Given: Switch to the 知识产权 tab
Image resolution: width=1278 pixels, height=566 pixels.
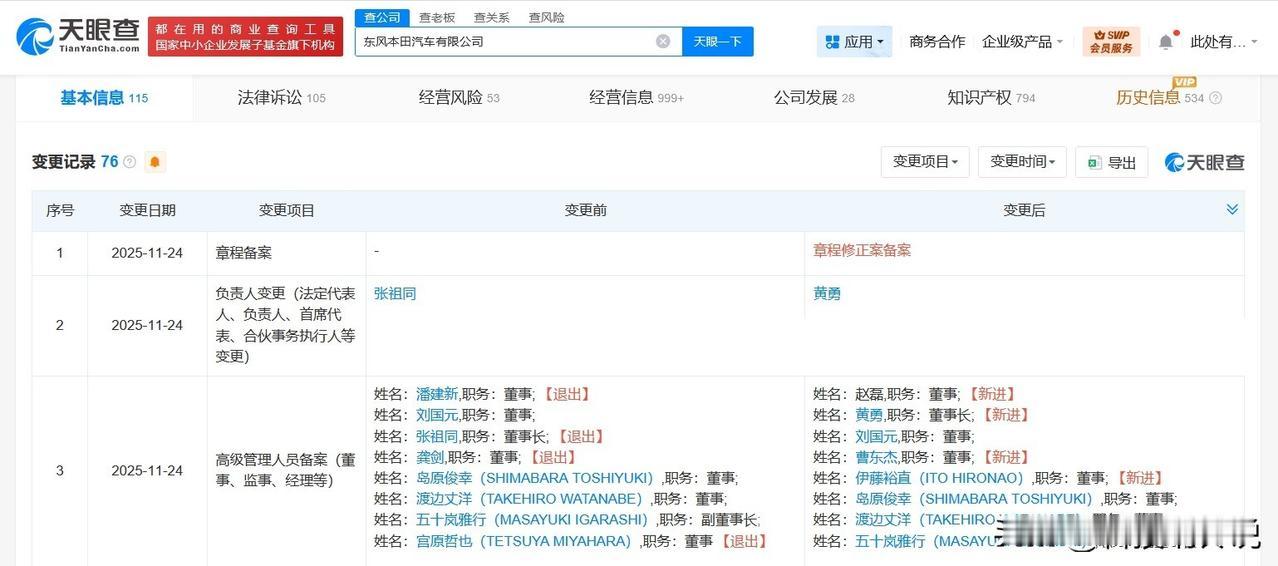Looking at the screenshot, I should pos(991,98).
